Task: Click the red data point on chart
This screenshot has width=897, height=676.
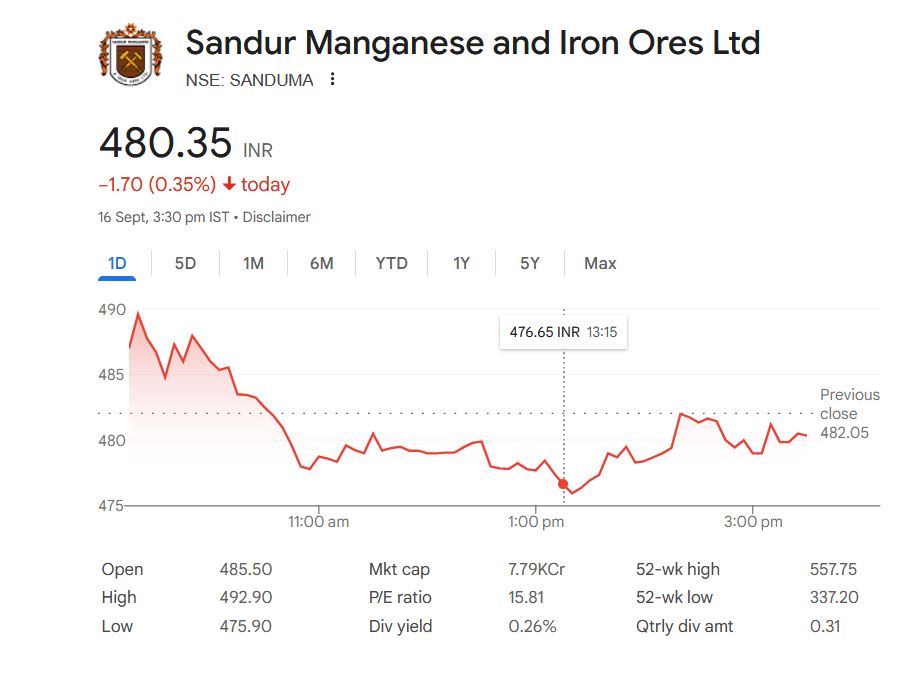Action: [563, 484]
